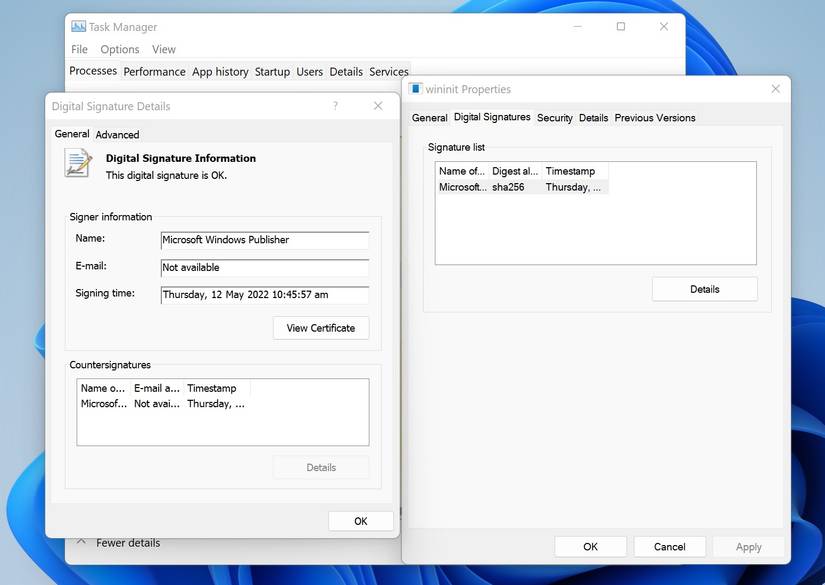Click the Task Manager icon in the title bar
The image size is (825, 585).
(79, 26)
